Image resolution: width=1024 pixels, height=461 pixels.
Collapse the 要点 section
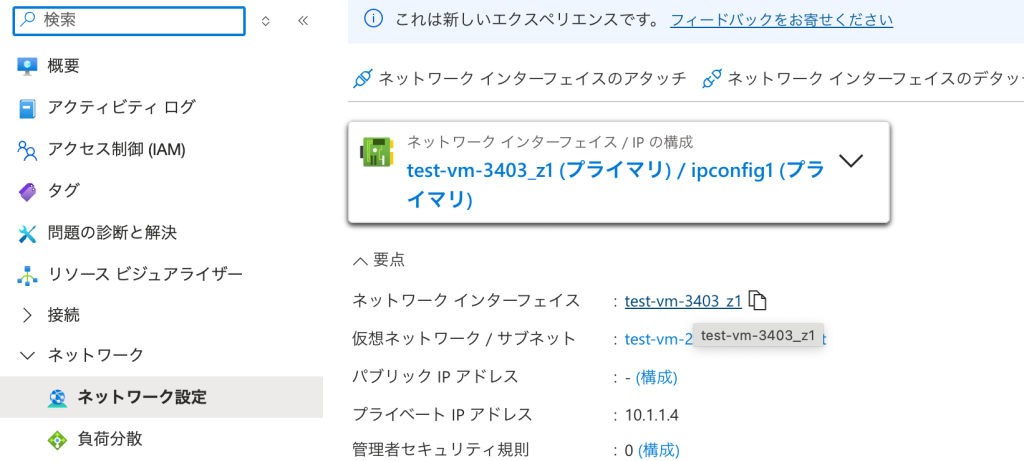pos(360,259)
